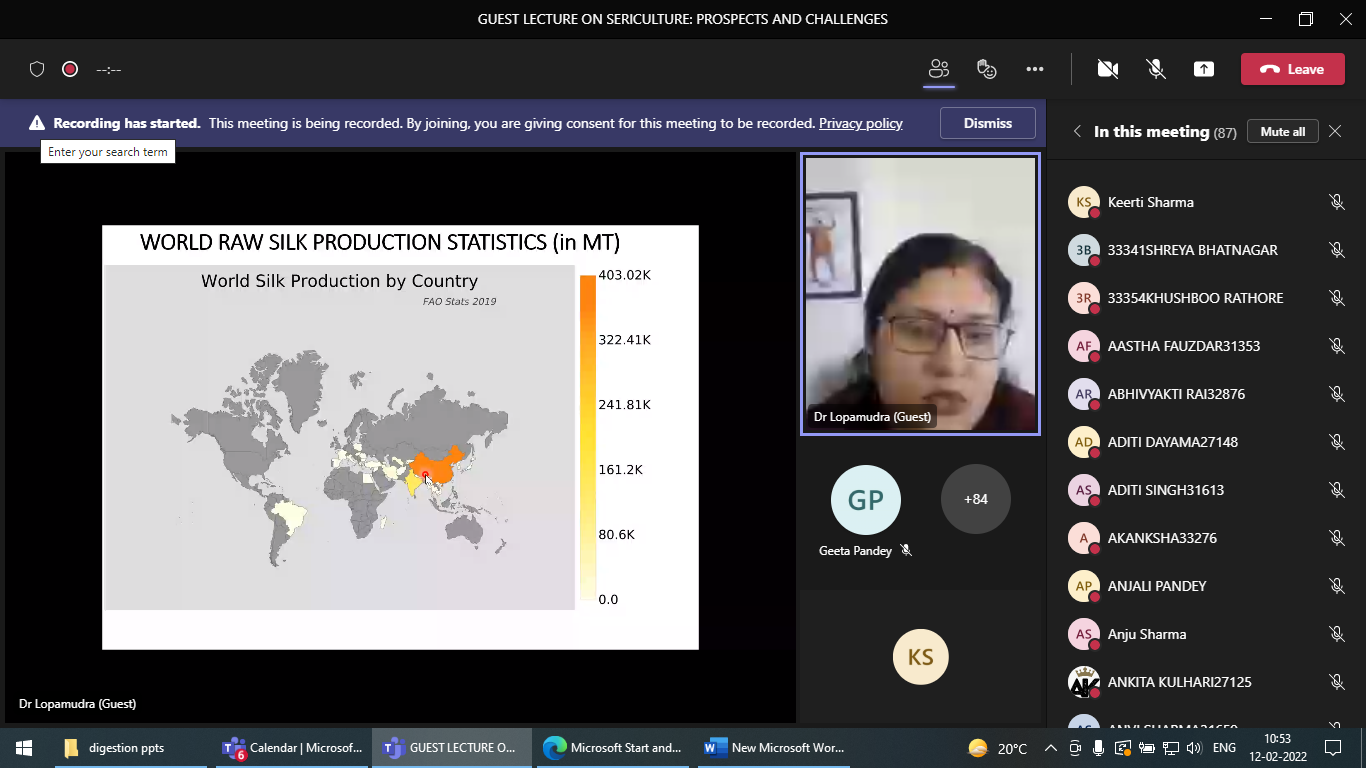Open More actions ellipsis menu
Screen dimensions: 1366x768
point(1035,69)
